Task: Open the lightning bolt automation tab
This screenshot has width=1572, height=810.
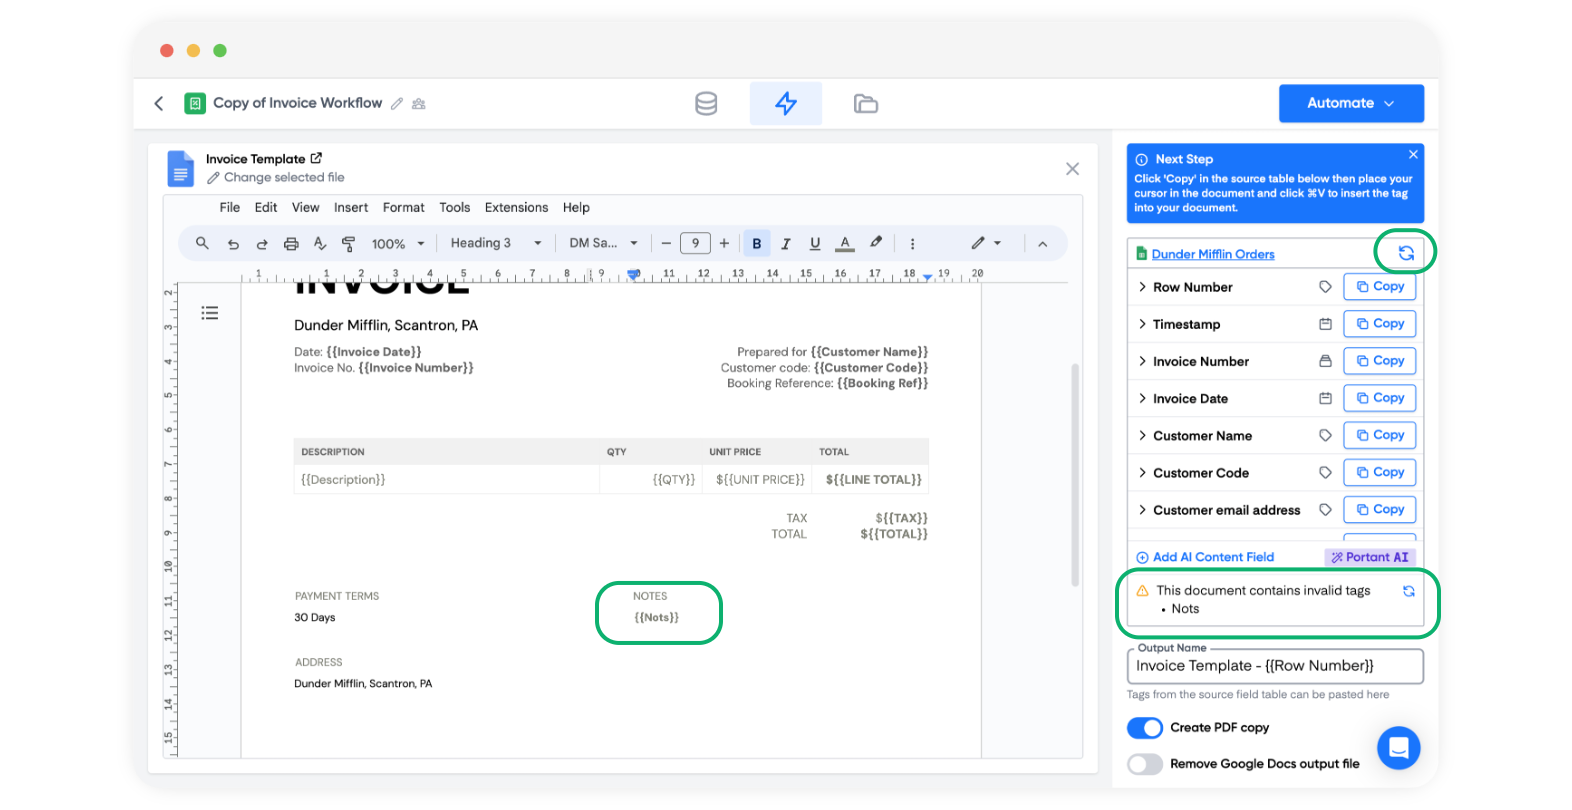Action: 786,104
